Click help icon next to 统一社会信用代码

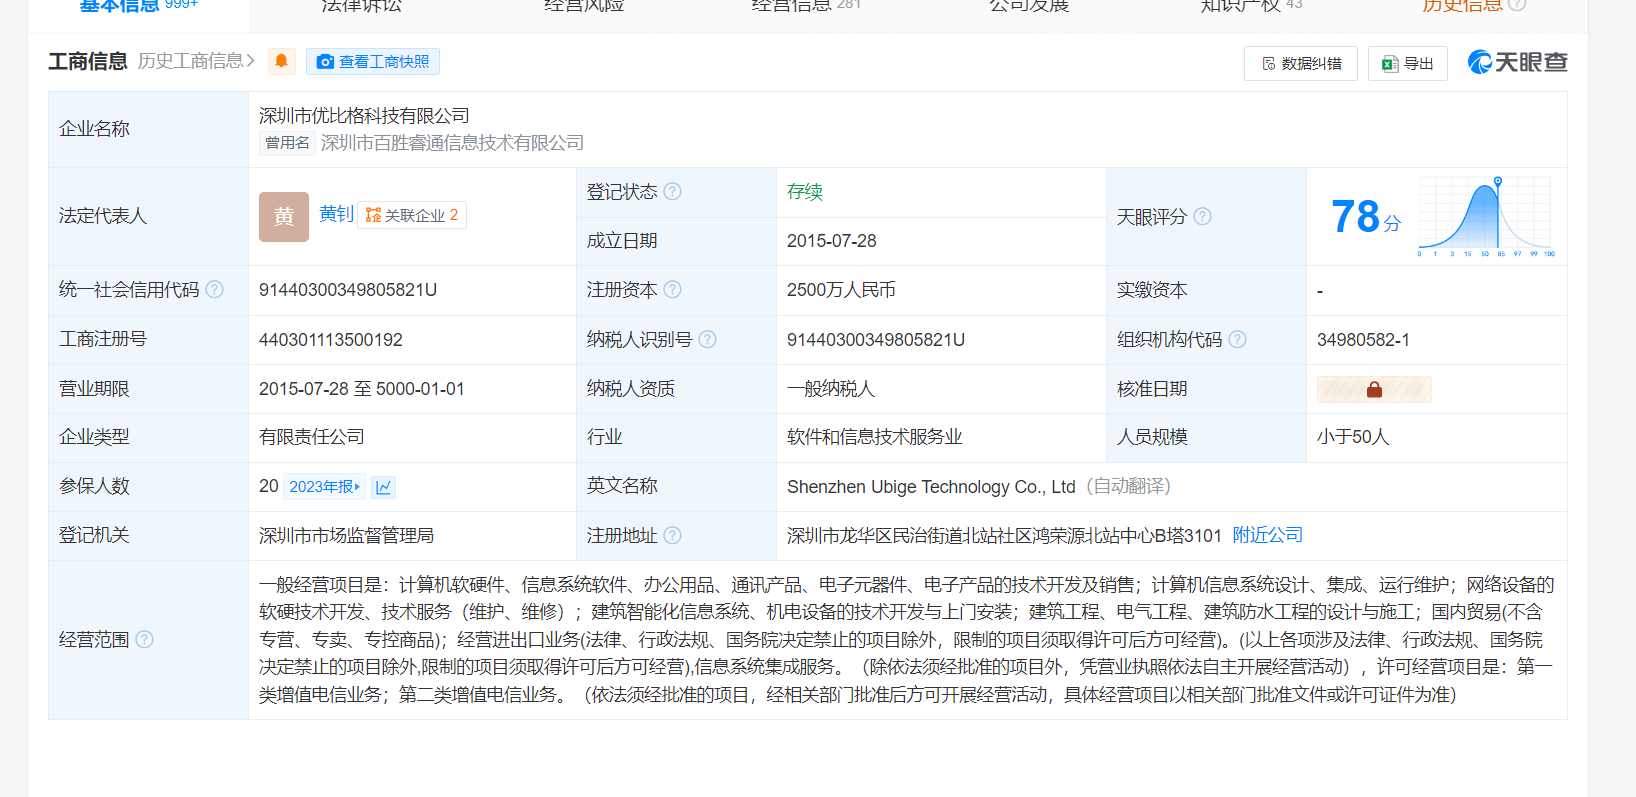215,290
